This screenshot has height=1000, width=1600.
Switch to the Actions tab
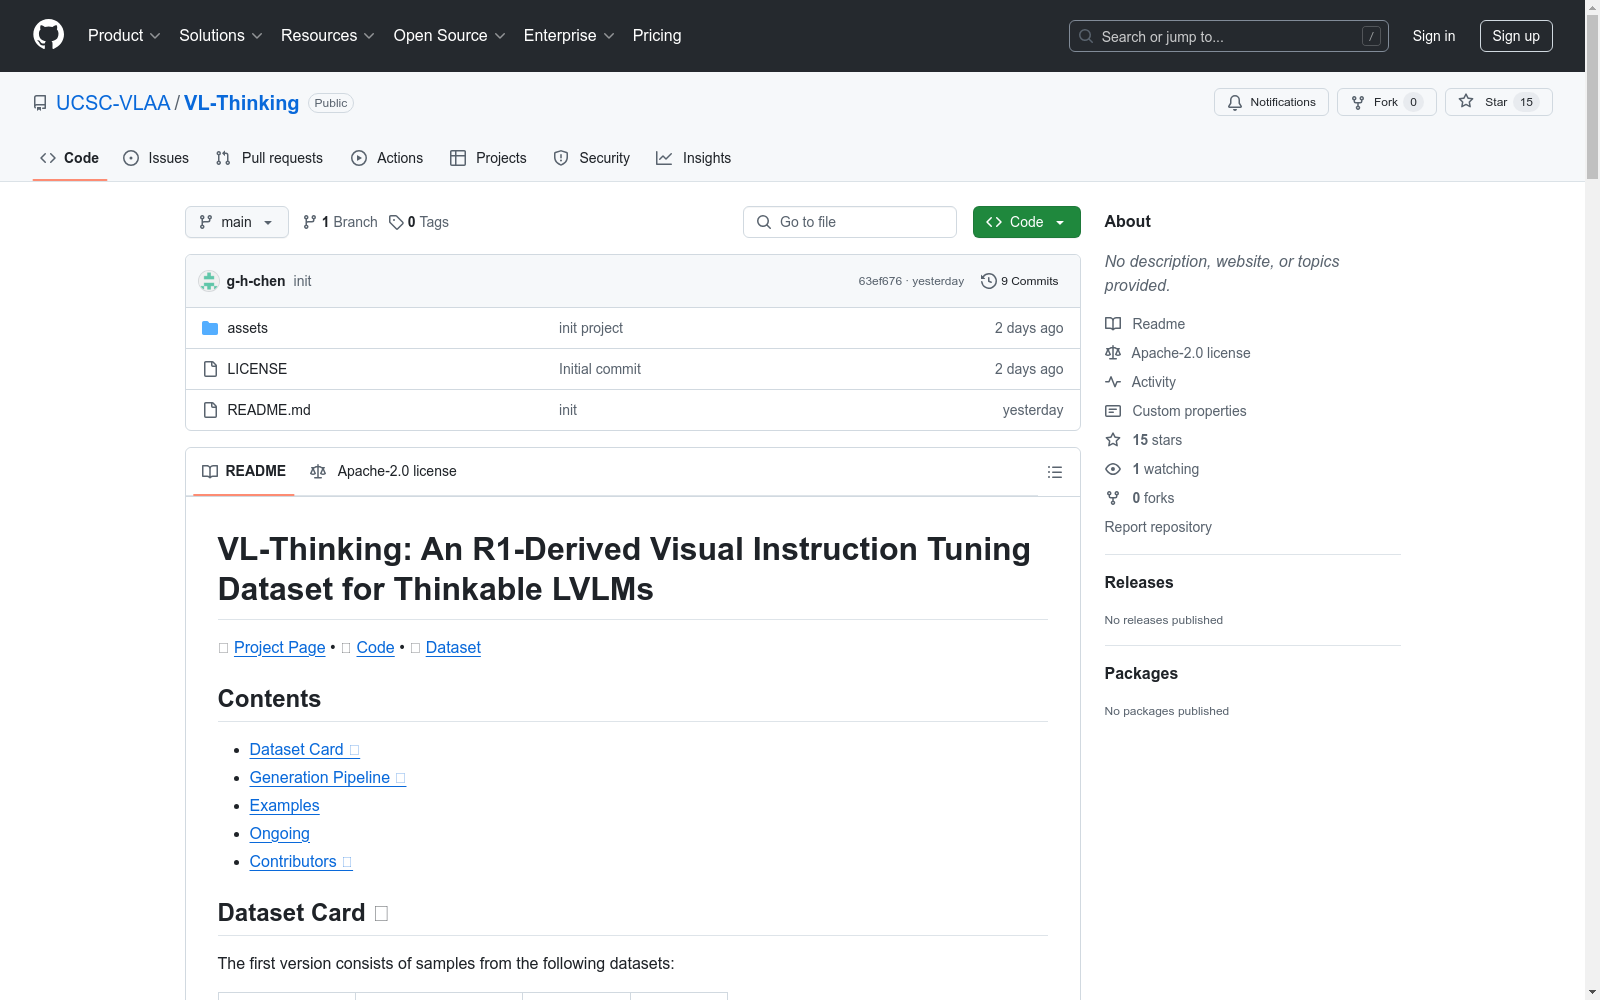pyautogui.click(x=387, y=158)
